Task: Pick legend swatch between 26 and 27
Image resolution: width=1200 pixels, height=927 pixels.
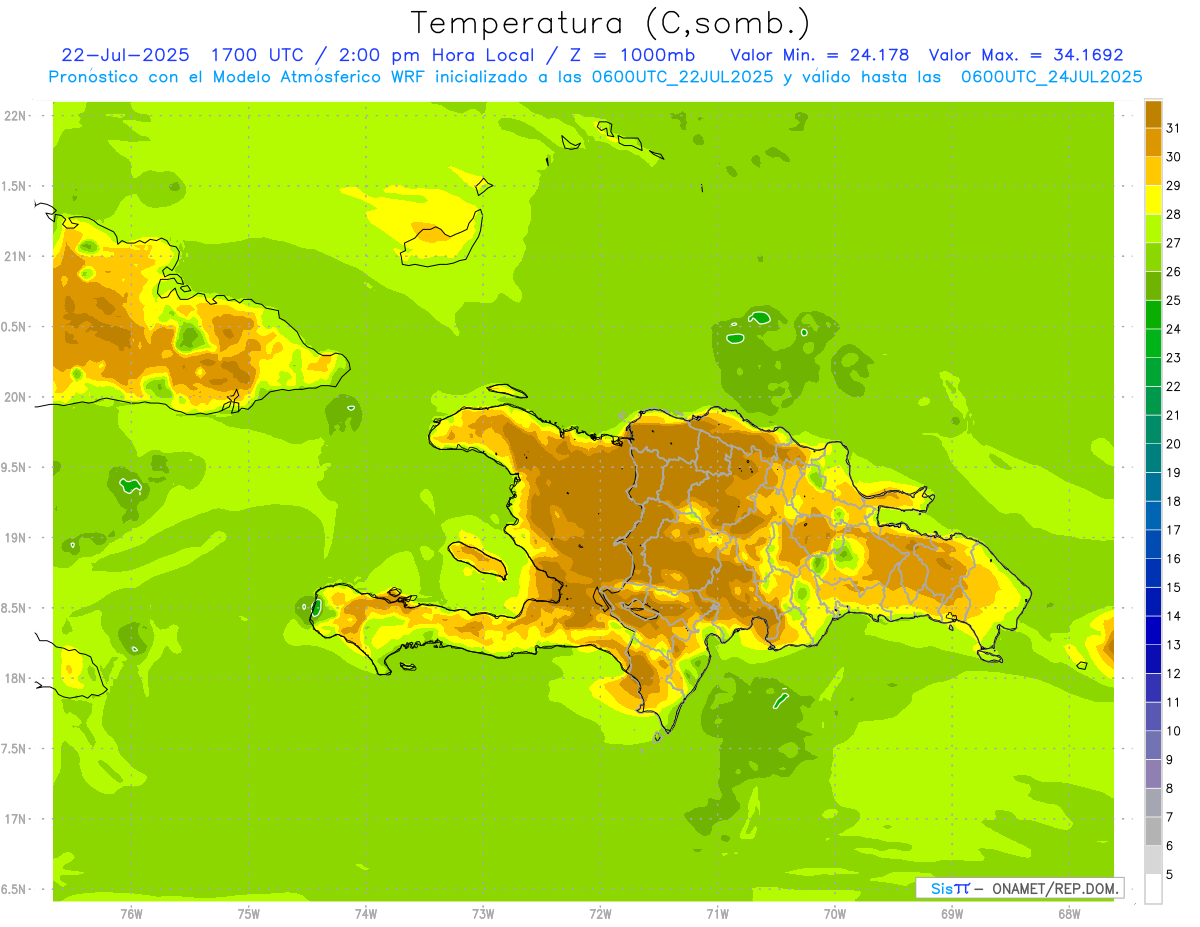Action: point(1153,257)
